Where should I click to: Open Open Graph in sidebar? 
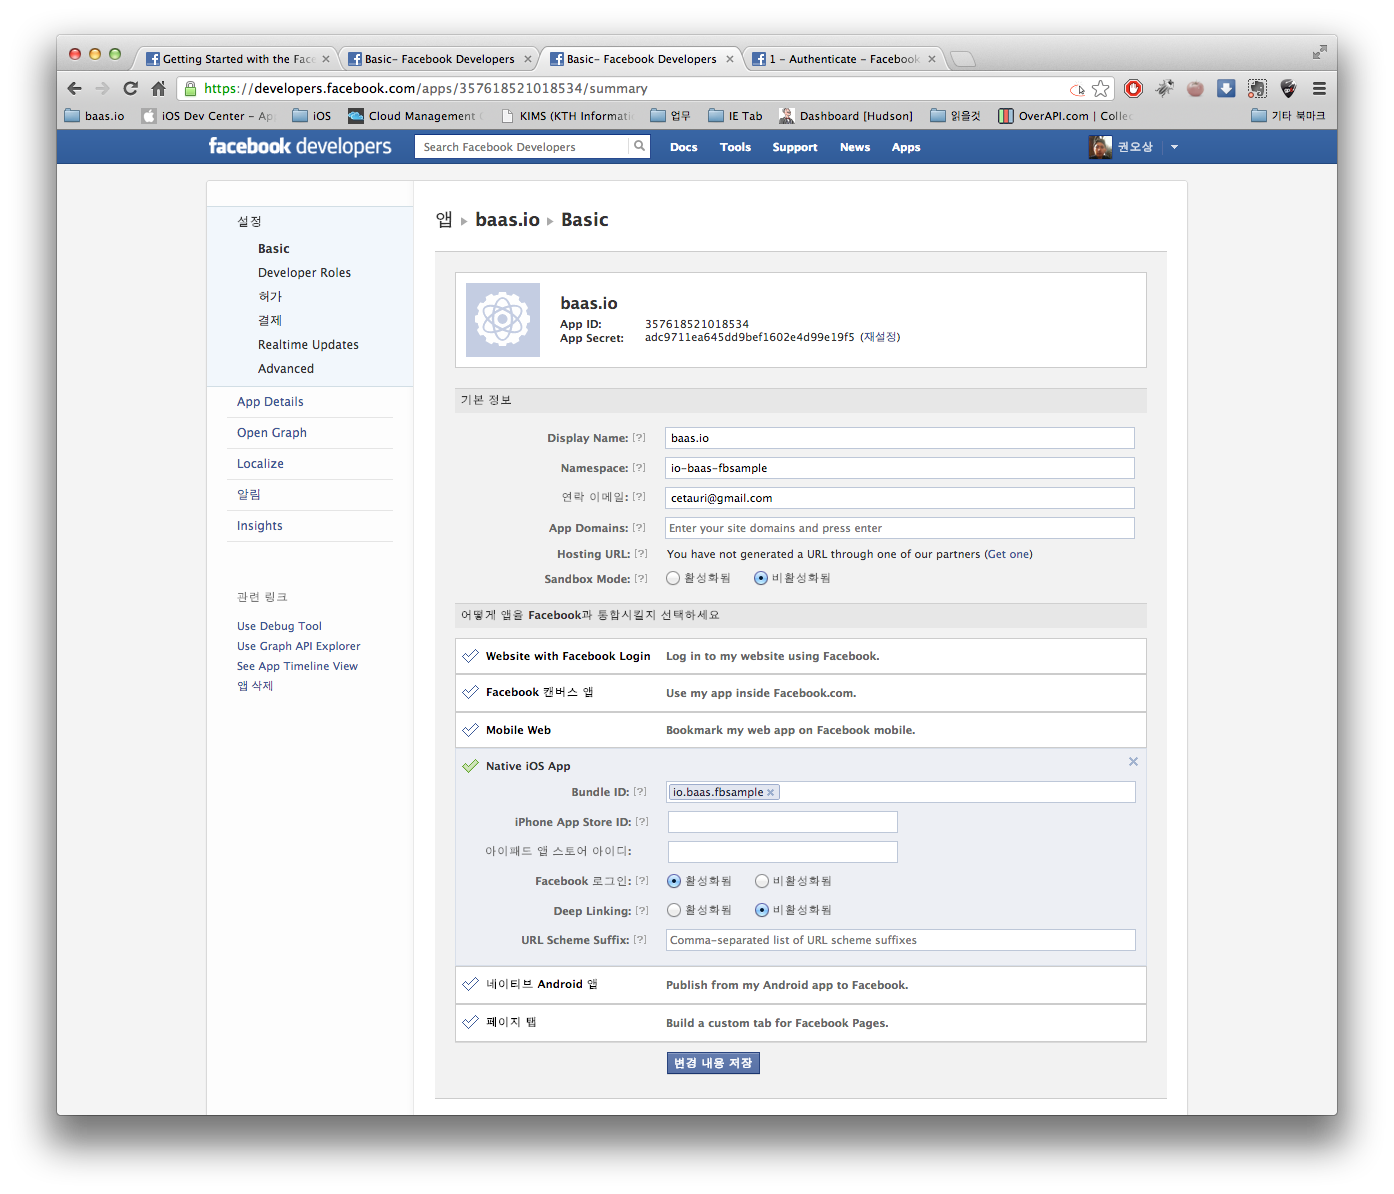click(272, 433)
